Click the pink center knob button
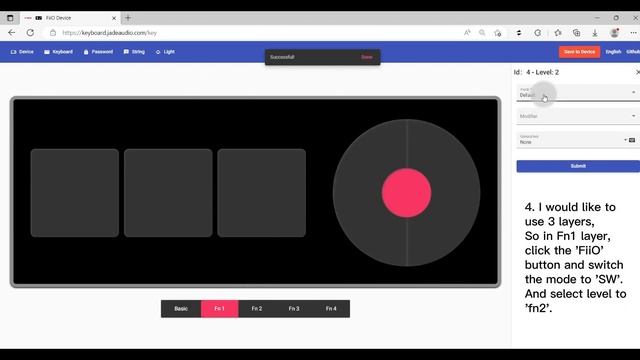The width and height of the screenshot is (640, 360). pyautogui.click(x=407, y=193)
